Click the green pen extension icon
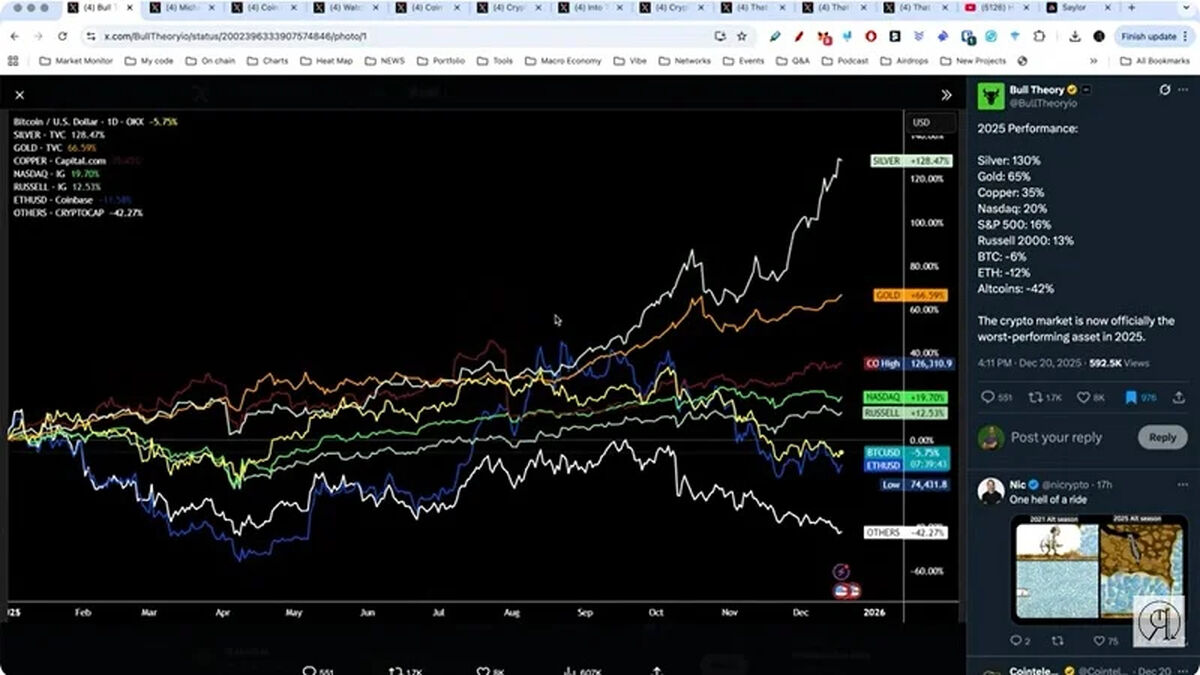The image size is (1200, 675). [775, 36]
